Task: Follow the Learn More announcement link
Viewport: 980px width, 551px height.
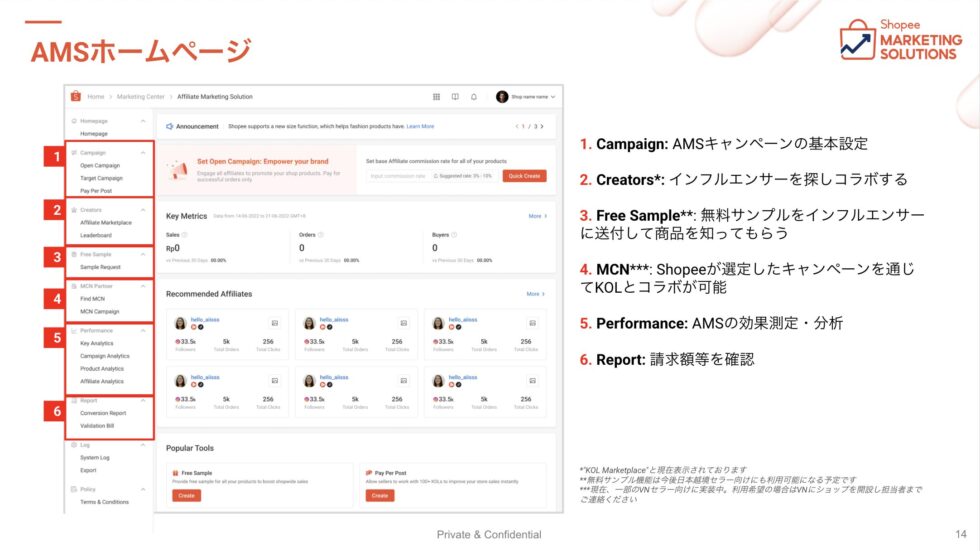Action: (x=420, y=126)
